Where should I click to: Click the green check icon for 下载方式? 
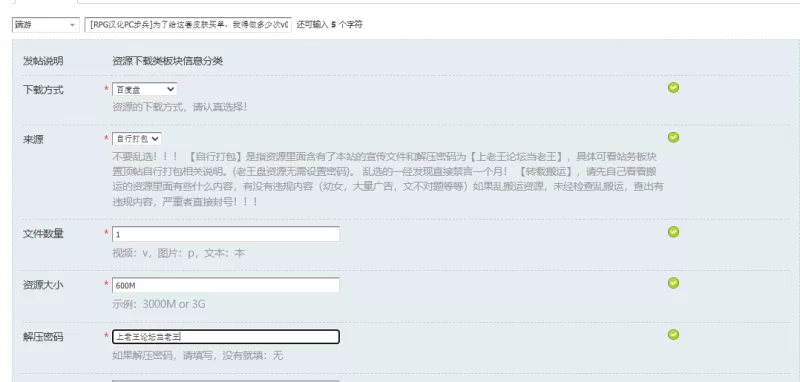(x=673, y=88)
